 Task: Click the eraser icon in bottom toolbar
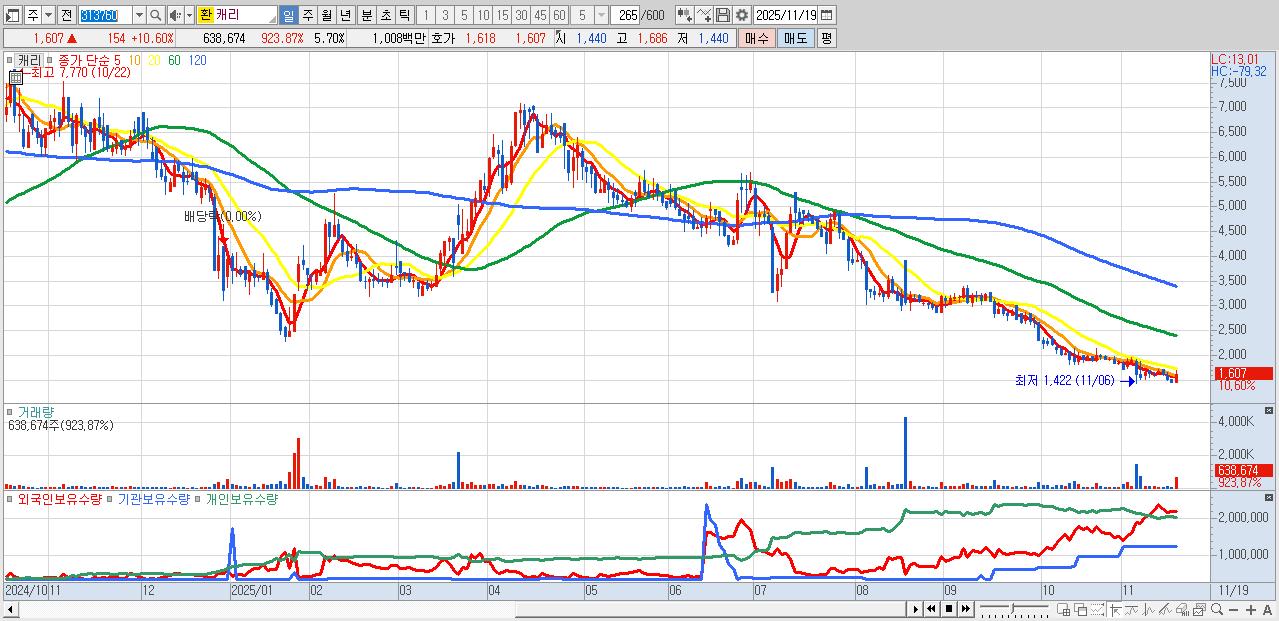click(1182, 609)
